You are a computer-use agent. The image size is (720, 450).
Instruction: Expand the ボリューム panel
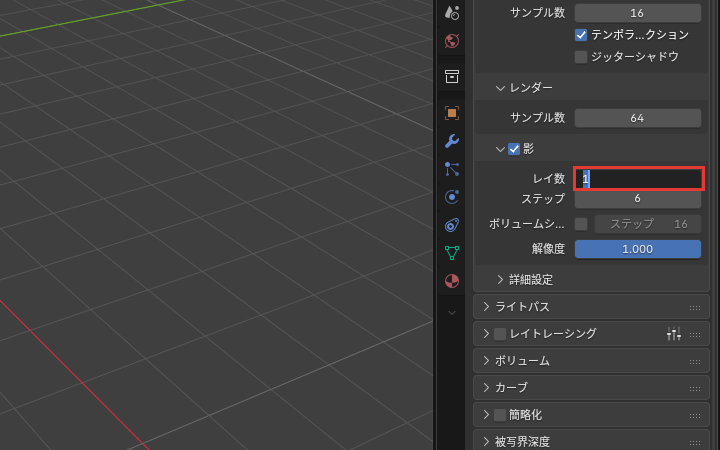click(486, 361)
